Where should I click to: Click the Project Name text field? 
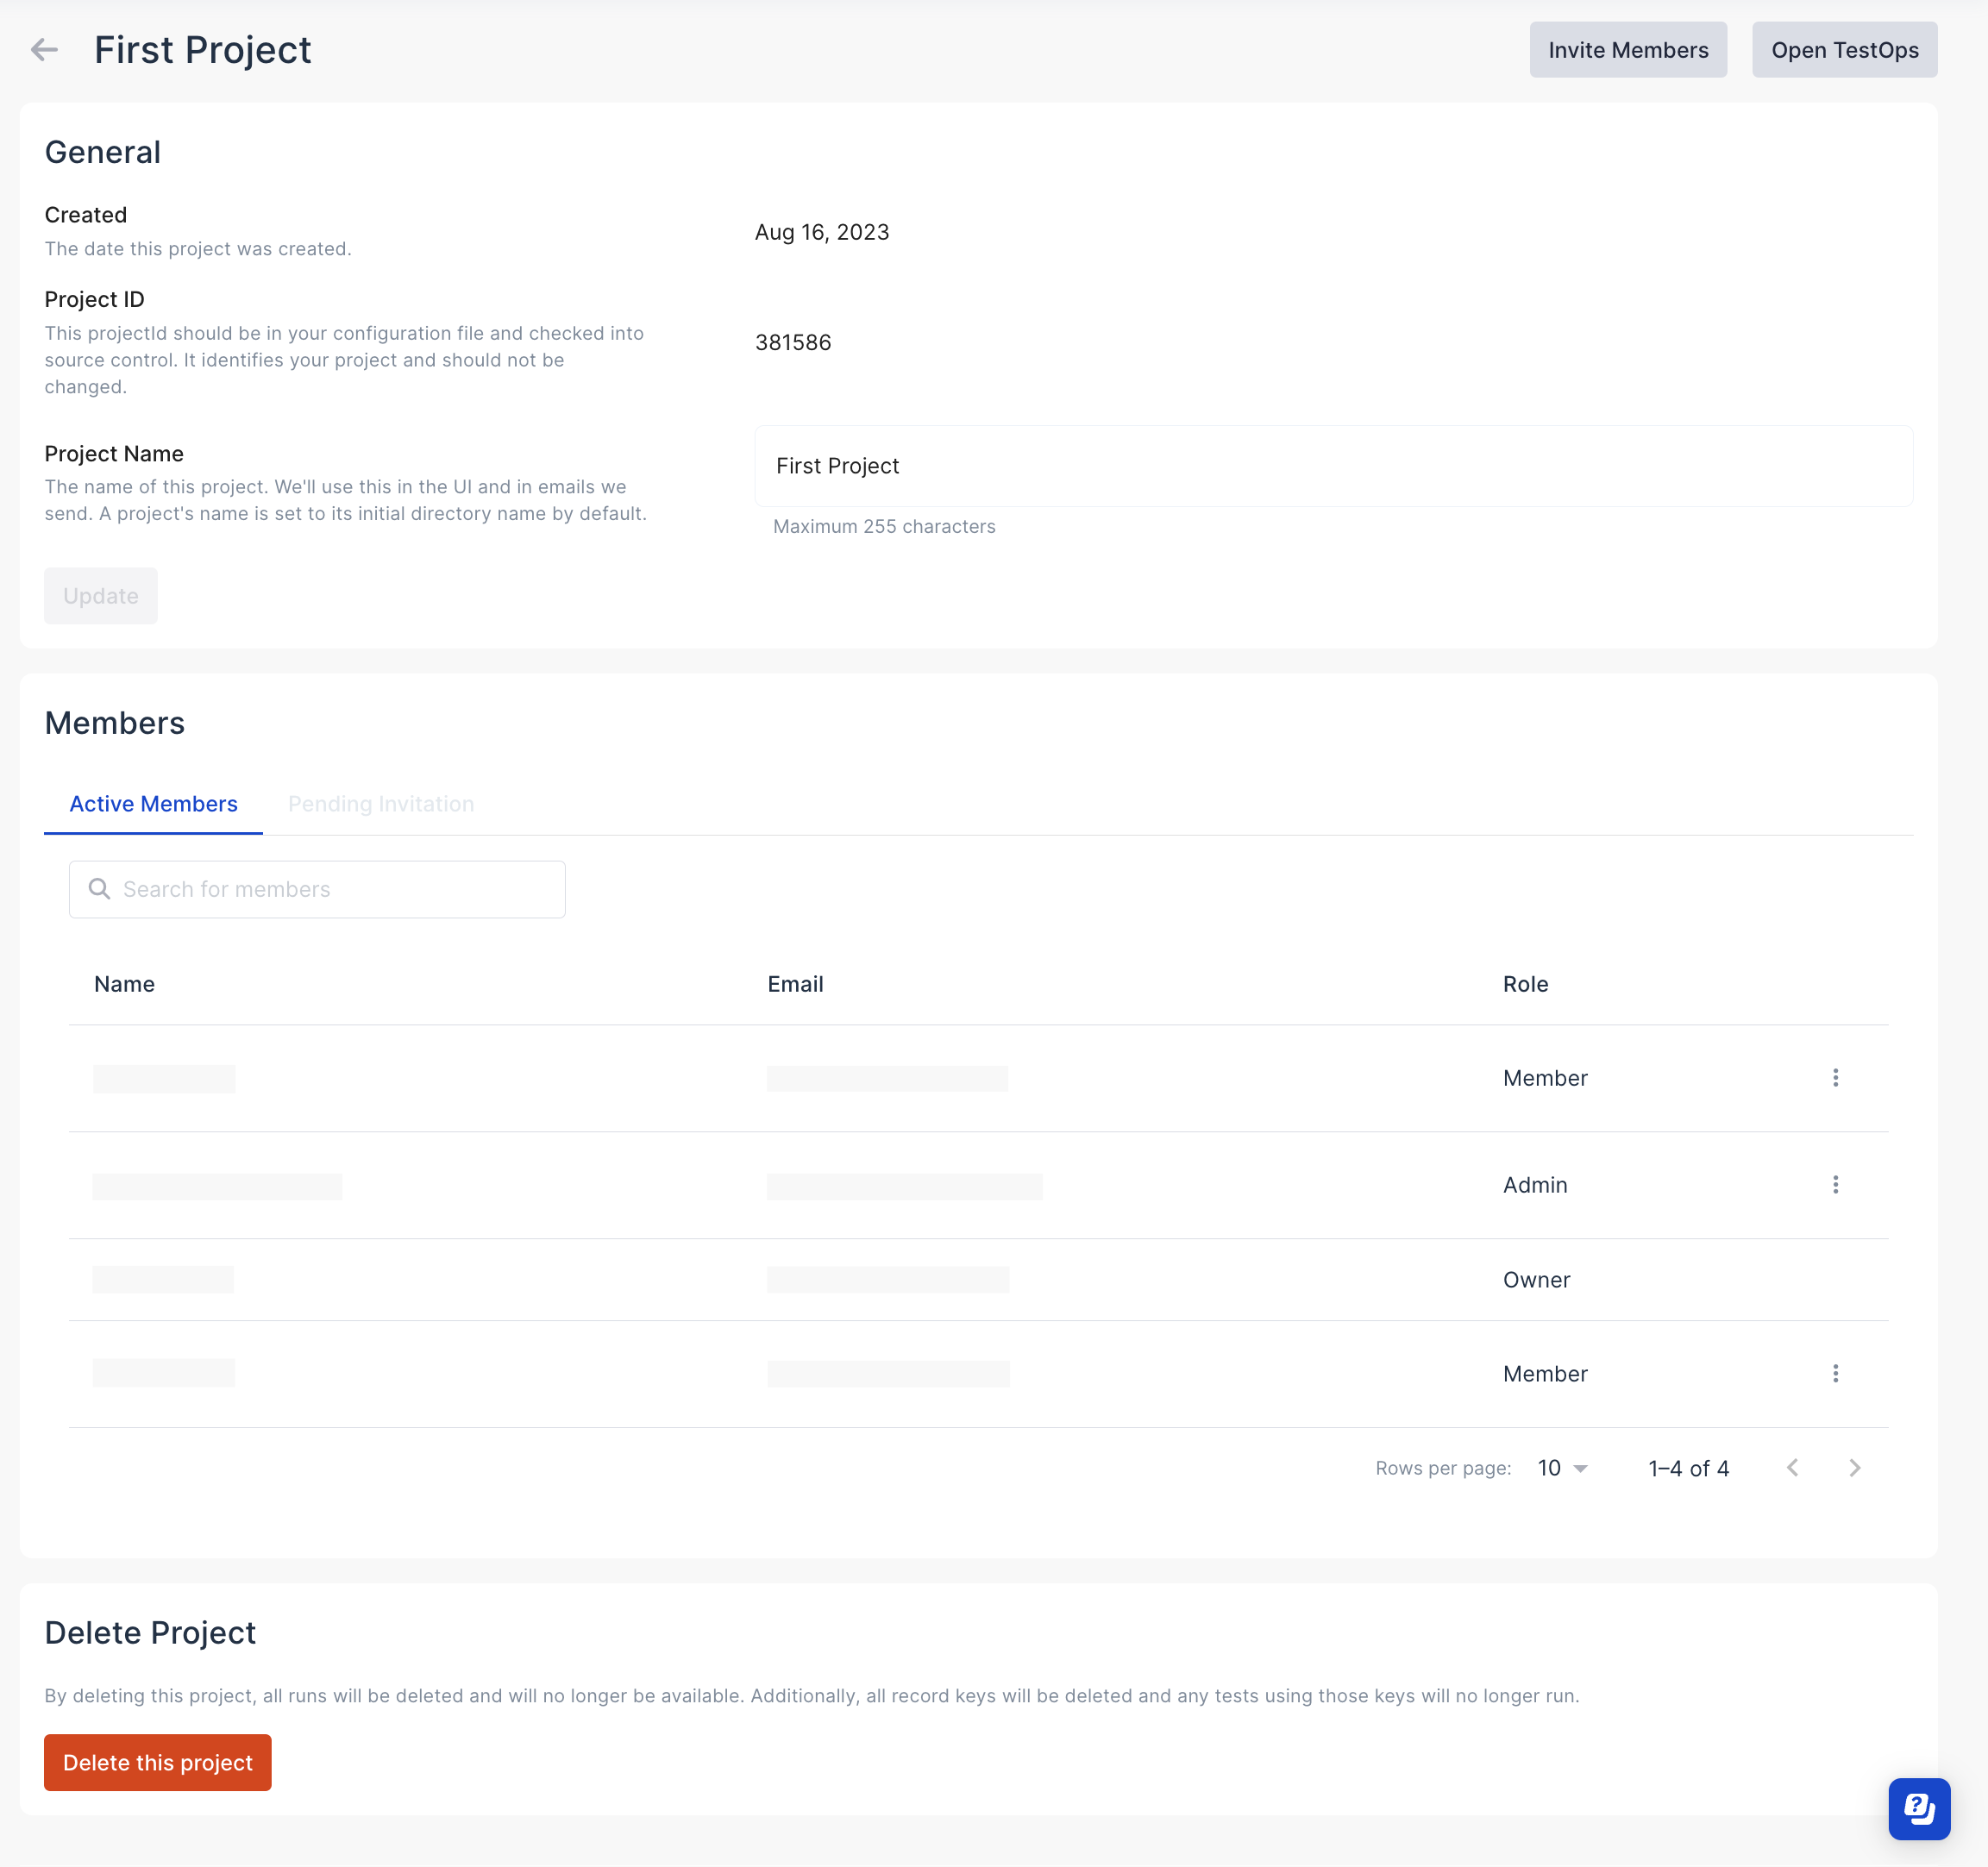click(1335, 465)
